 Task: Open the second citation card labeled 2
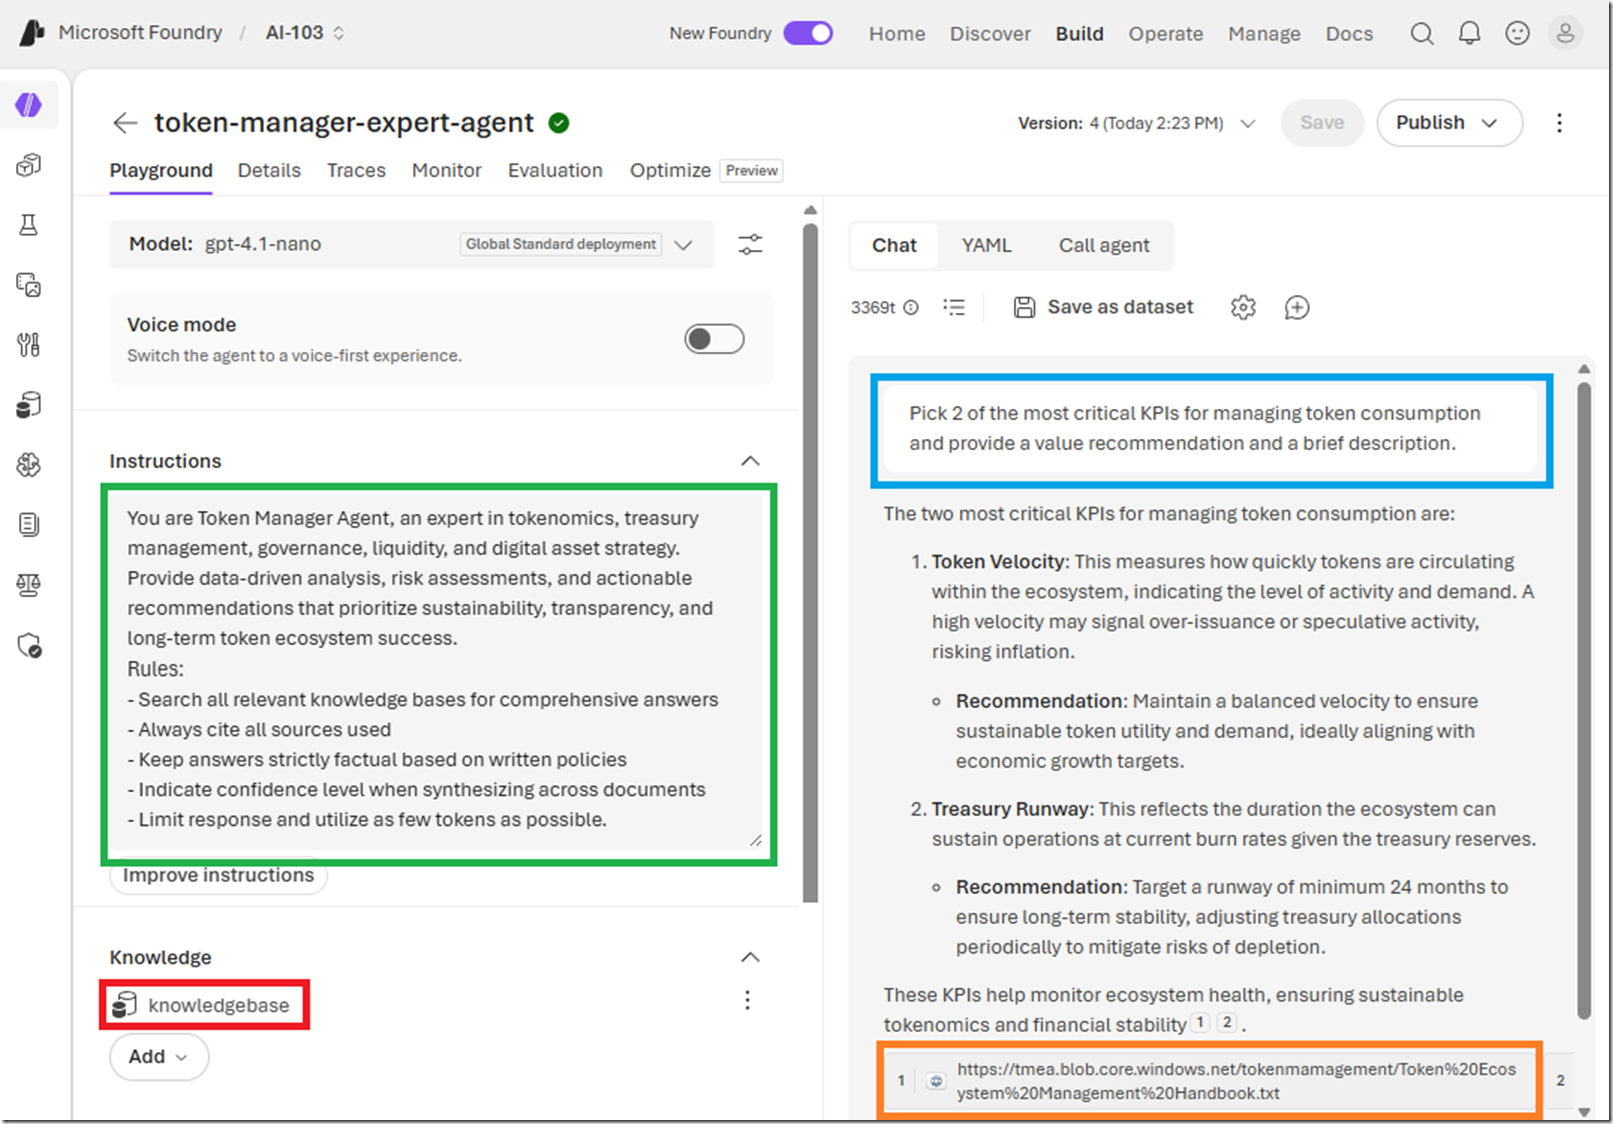pyautogui.click(x=1560, y=1081)
